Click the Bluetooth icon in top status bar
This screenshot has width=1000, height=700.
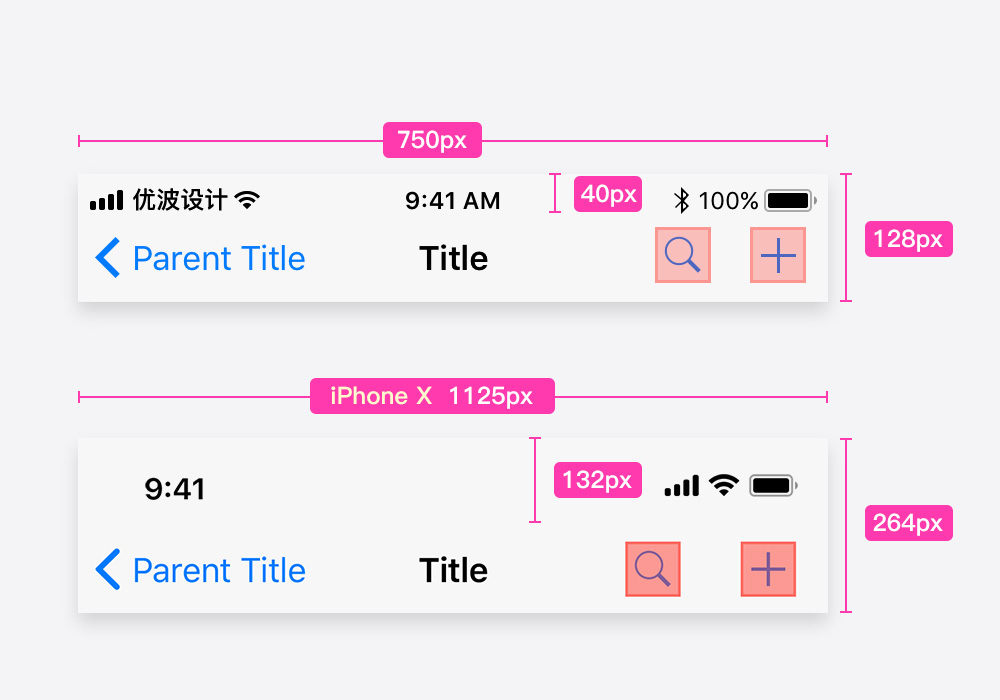(x=682, y=201)
